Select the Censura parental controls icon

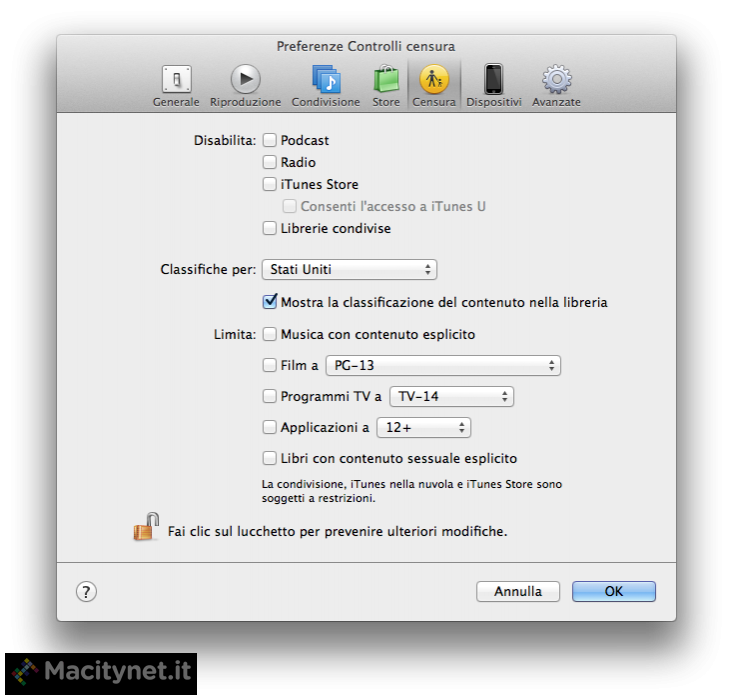(434, 86)
